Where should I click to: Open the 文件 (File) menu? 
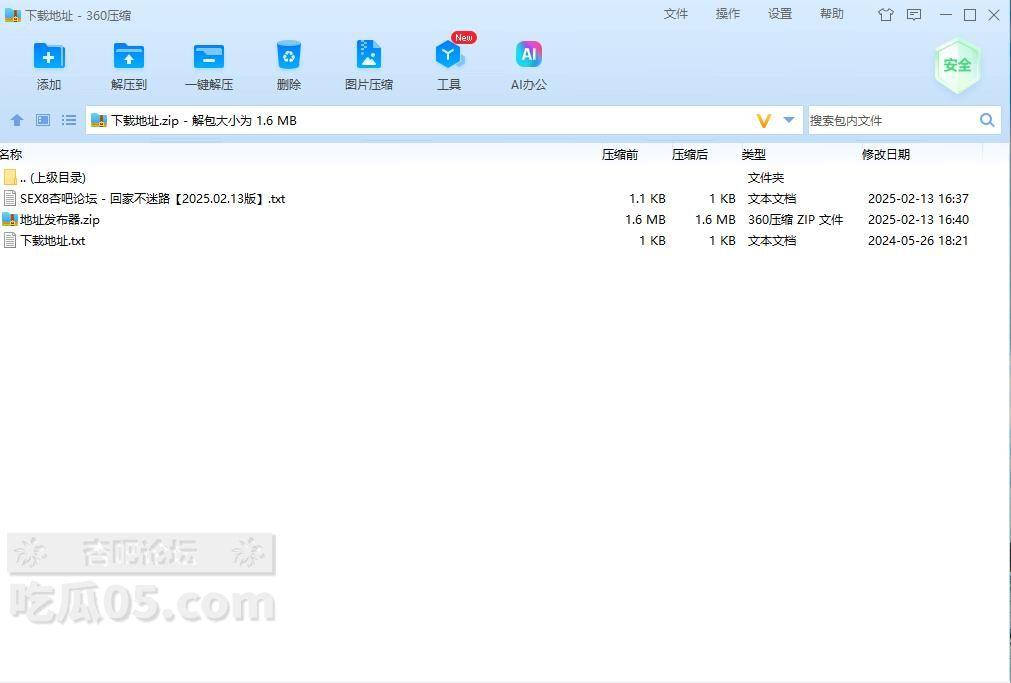click(676, 14)
